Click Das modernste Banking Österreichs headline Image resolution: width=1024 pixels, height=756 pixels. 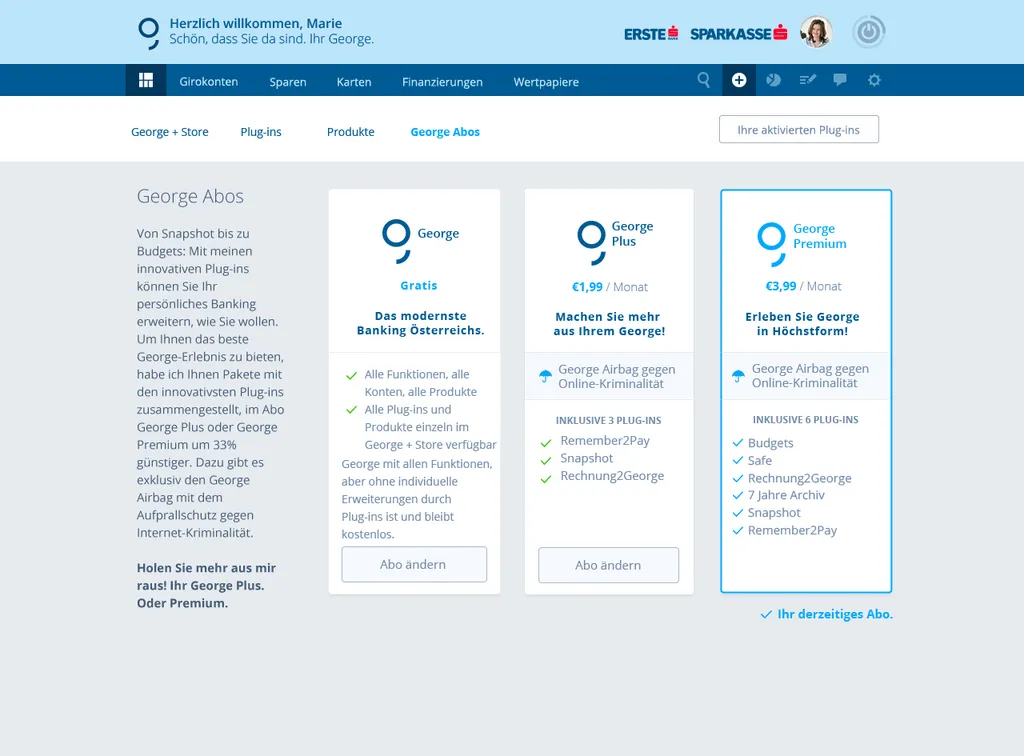point(421,323)
